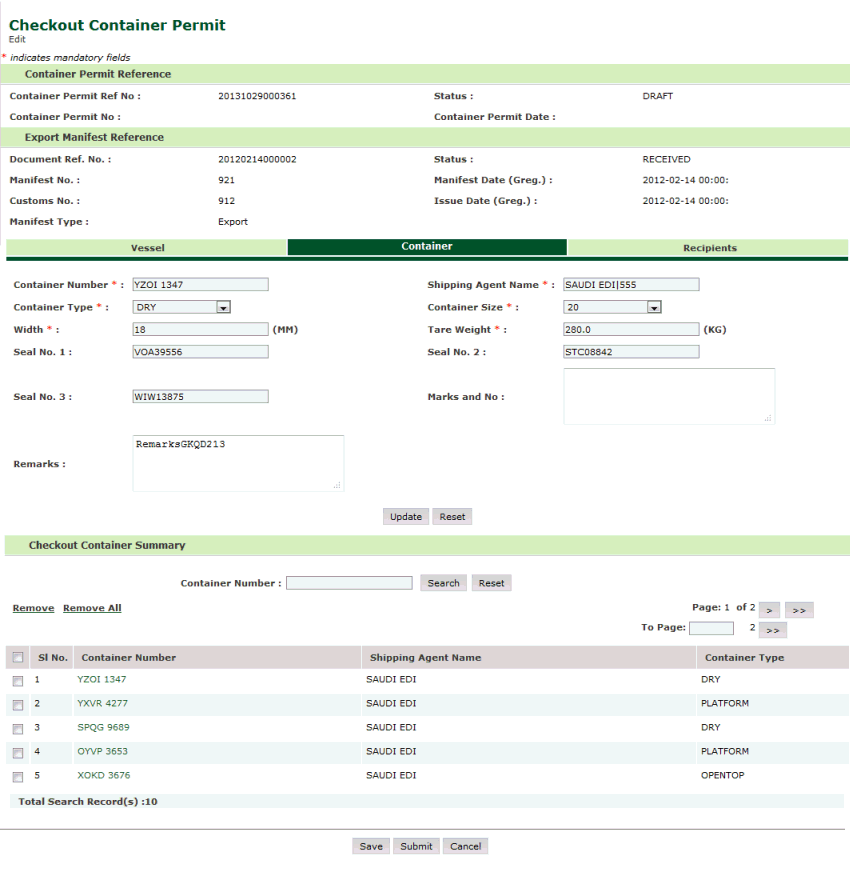
Task: Click the Remove All link
Action: (x=92, y=608)
